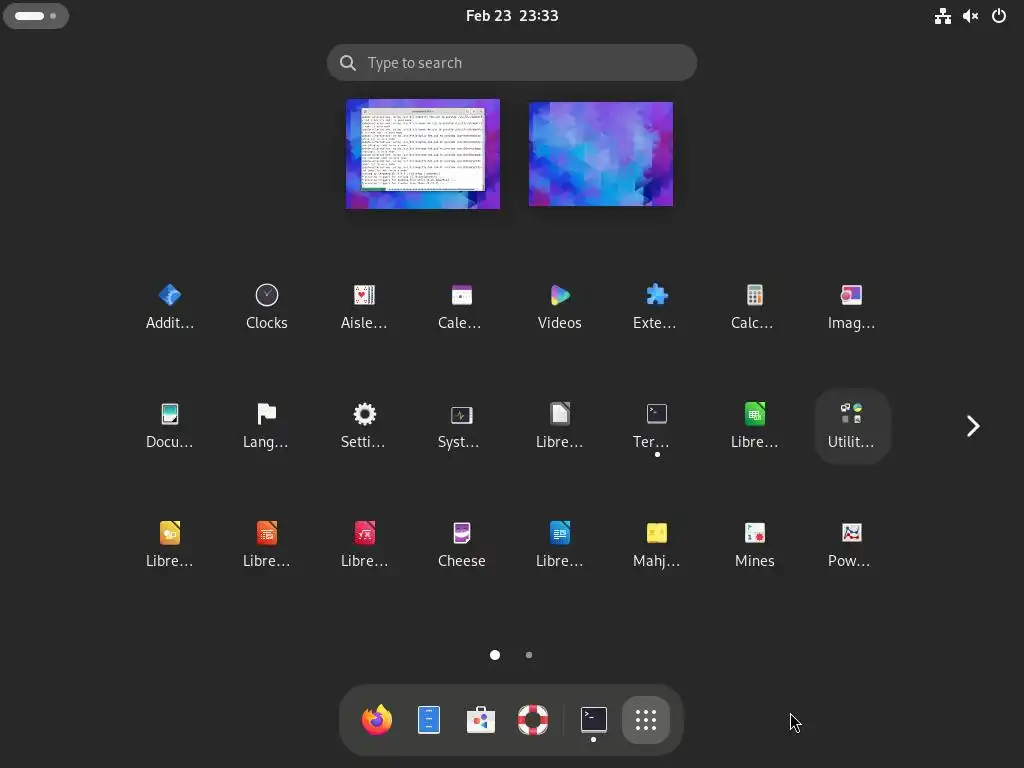
Task: Focus Terminal from the dock
Action: point(594,720)
